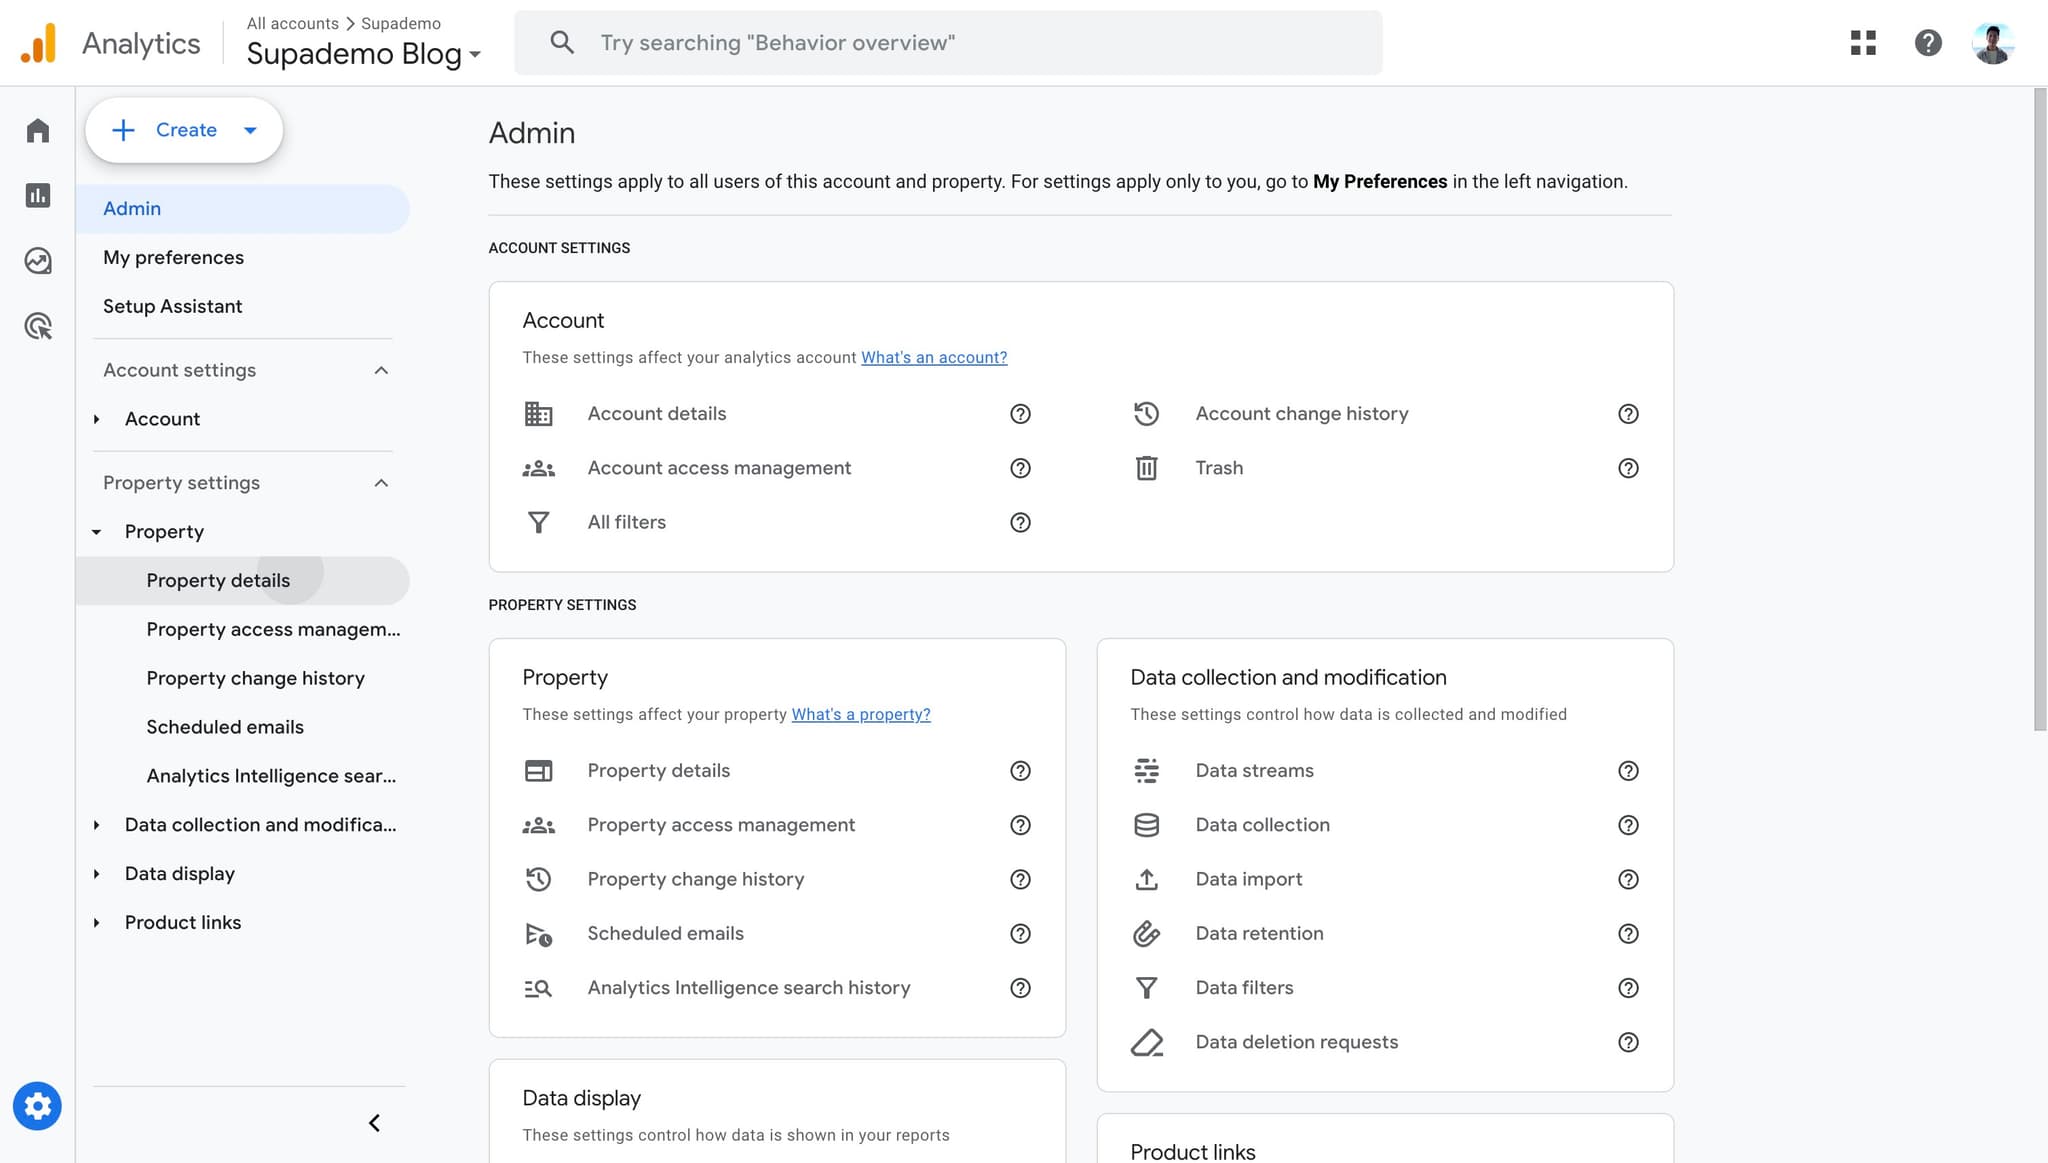The image size is (2048, 1163).
Task: Open the Home icon in left rail
Action: (38, 131)
